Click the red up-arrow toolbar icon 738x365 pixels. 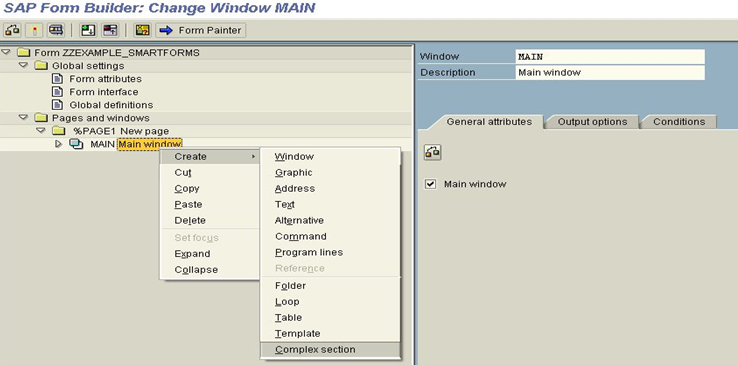coord(110,30)
